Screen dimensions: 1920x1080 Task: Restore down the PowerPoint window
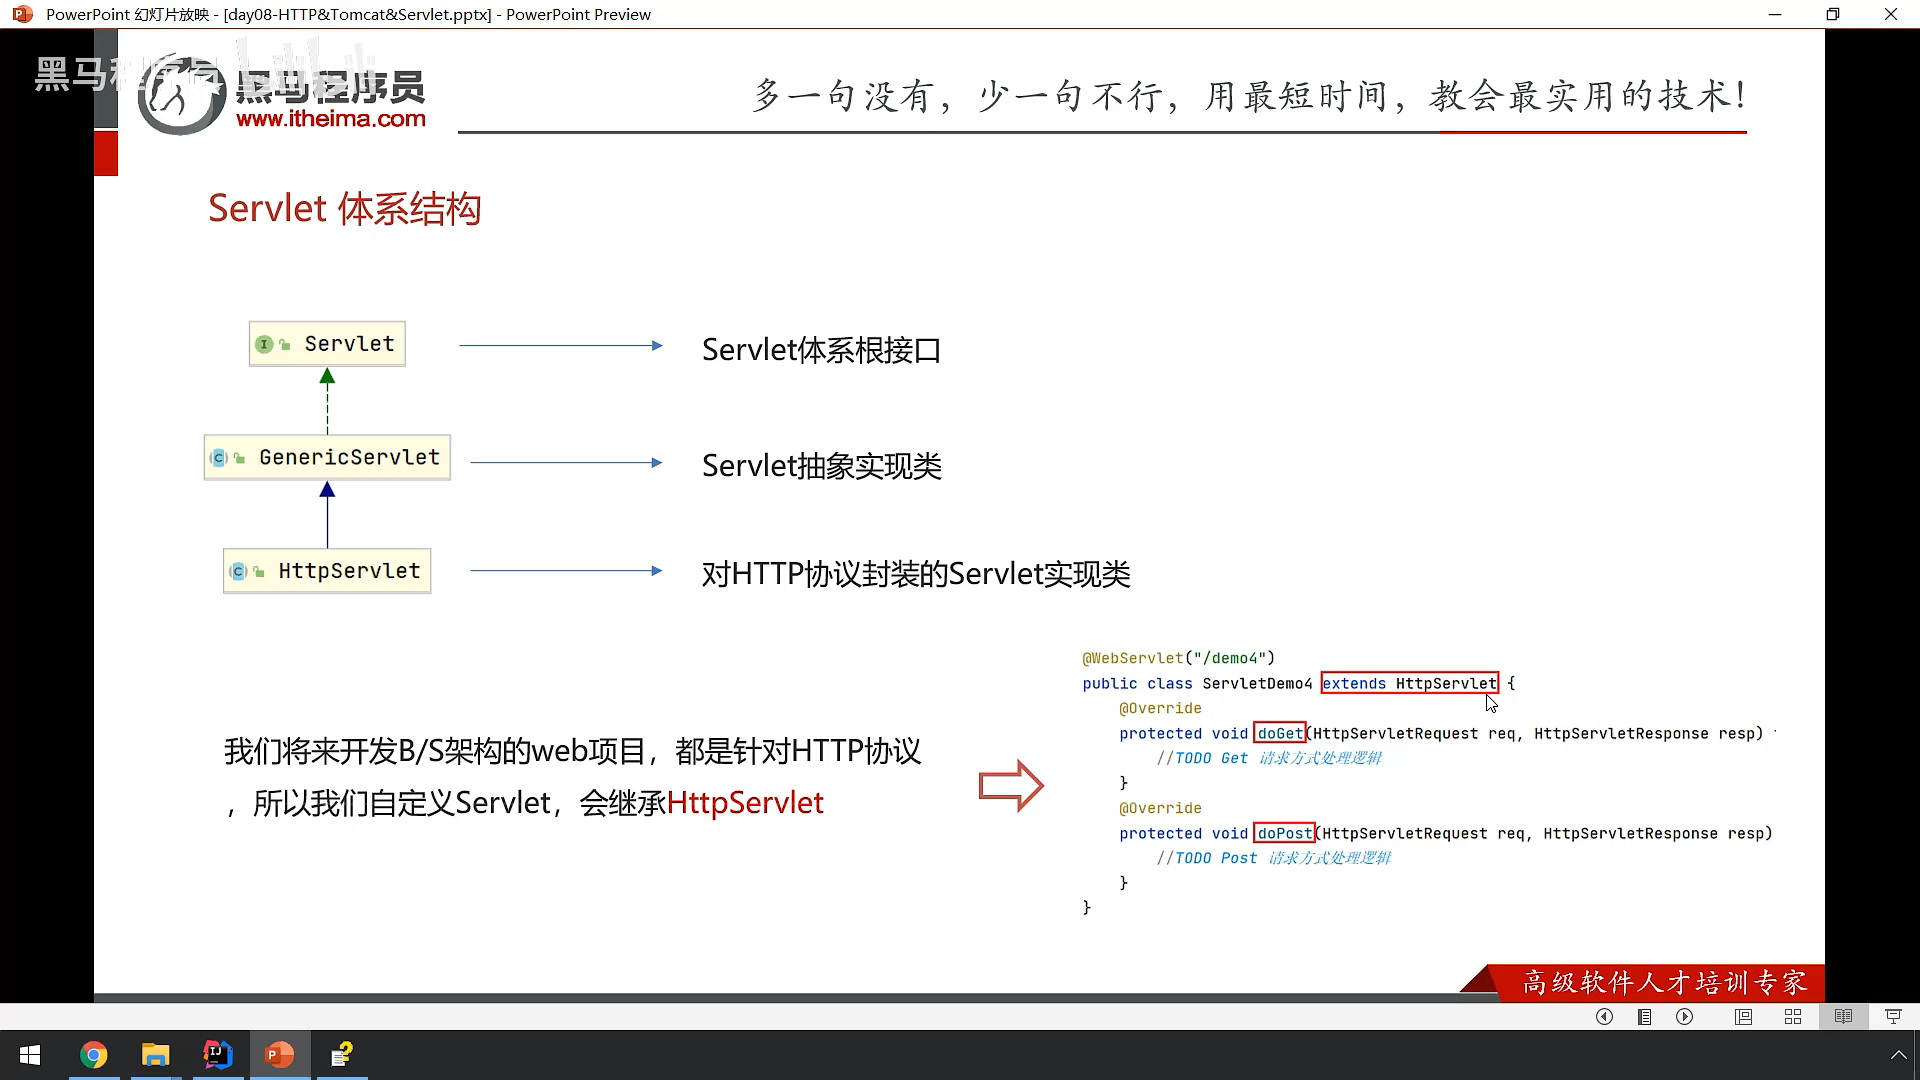1832,14
